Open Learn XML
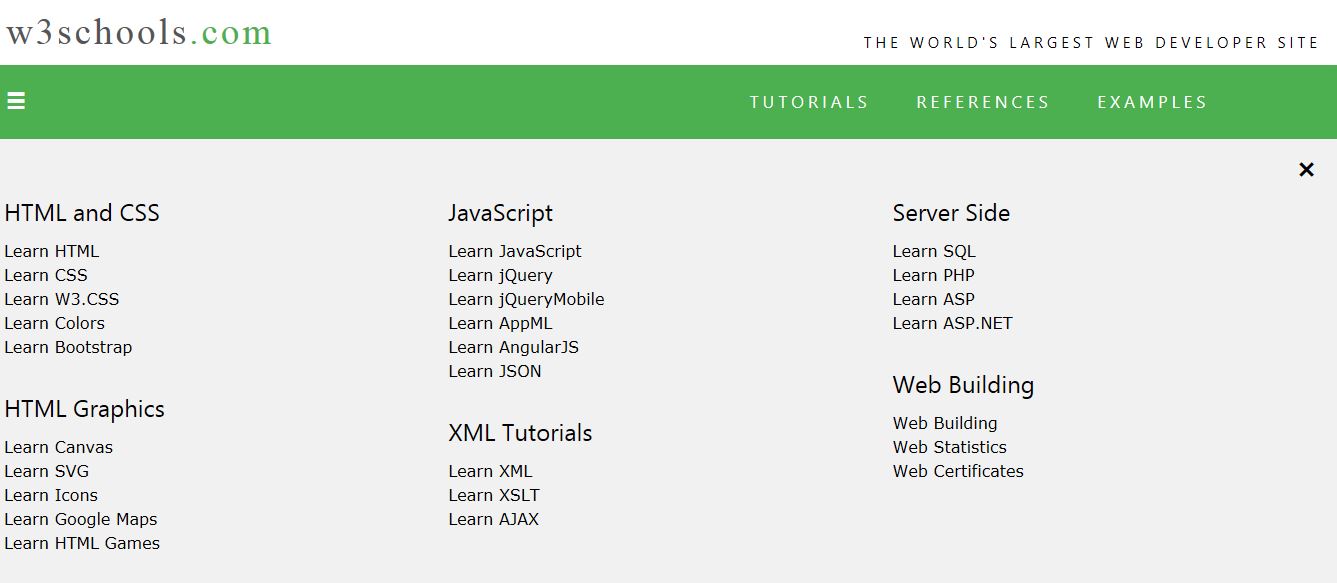Viewport: 1337px width, 583px height. [490, 471]
